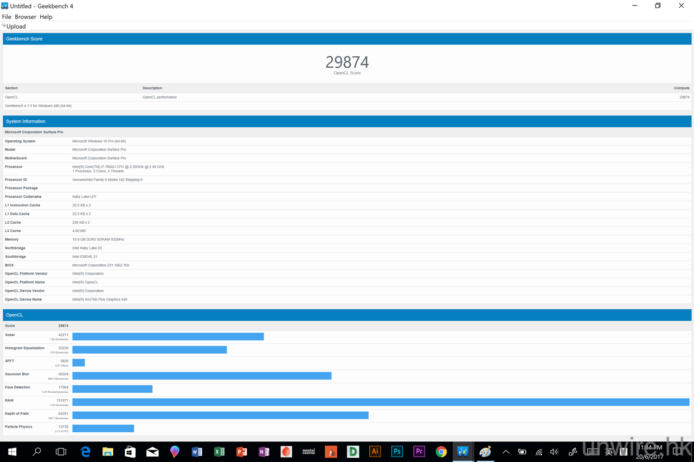Image resolution: width=694 pixels, height=462 pixels.
Task: Click the taskbar search magnifier icon
Action: [37, 452]
